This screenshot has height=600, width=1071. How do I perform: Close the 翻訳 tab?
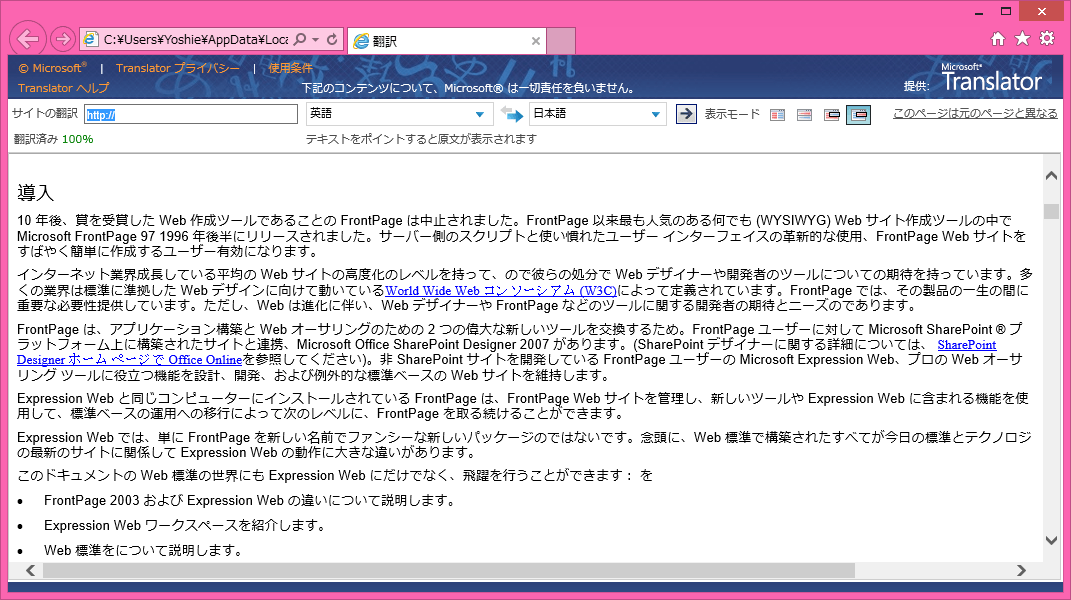tap(536, 41)
